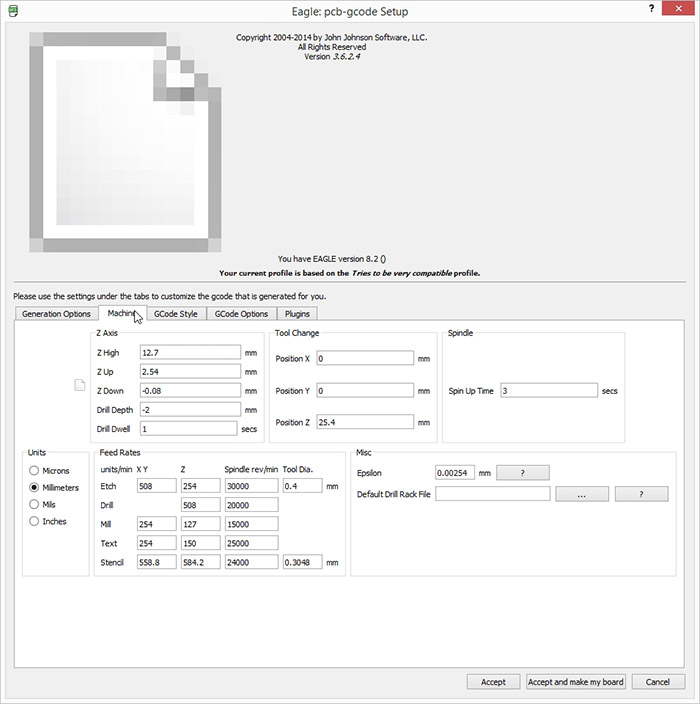Click the Etch spindle speed field

(x=251, y=486)
